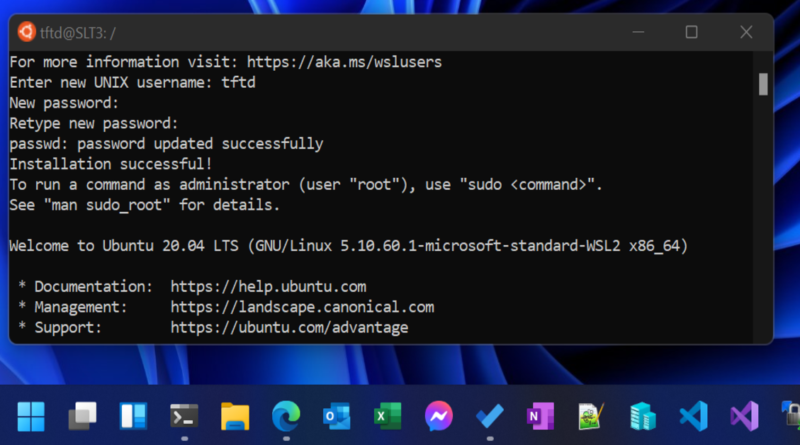This screenshot has height=445, width=800.
Task: Click the "Installation successful!" line
Action: coord(111,164)
